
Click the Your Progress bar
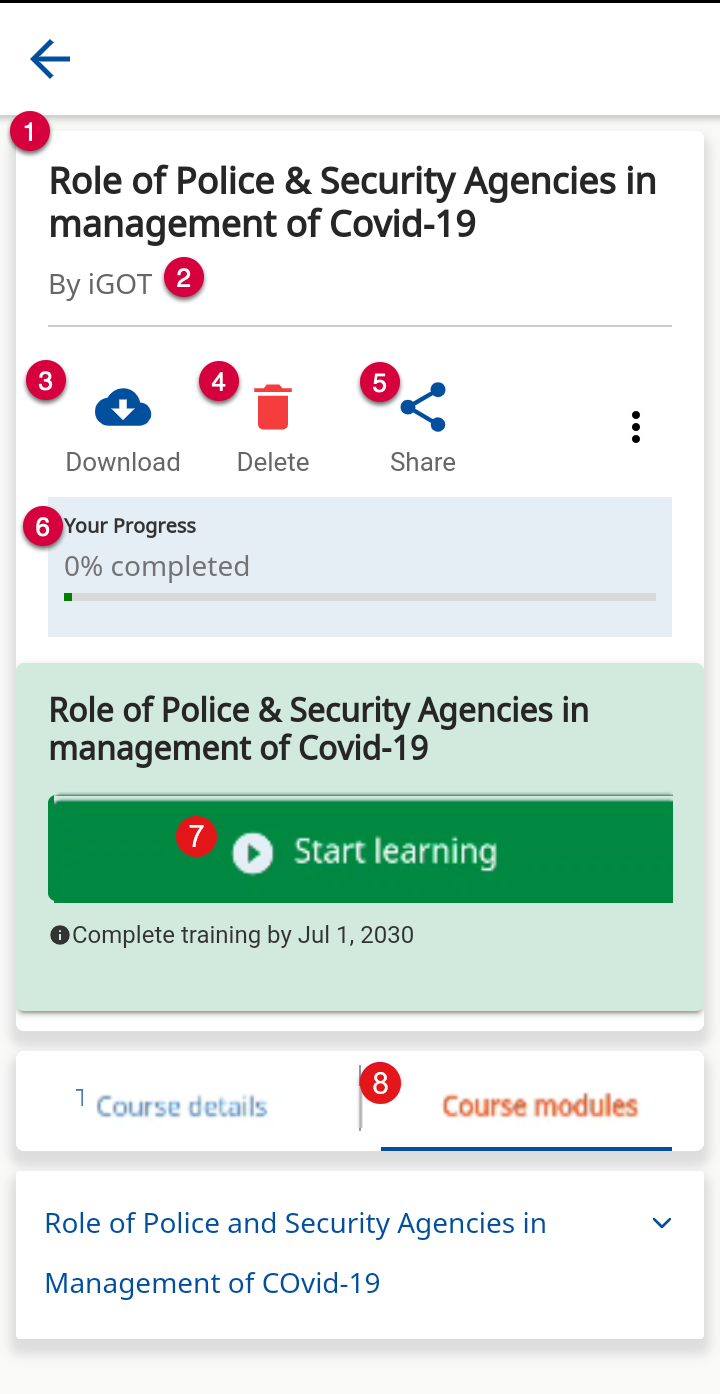(360, 597)
